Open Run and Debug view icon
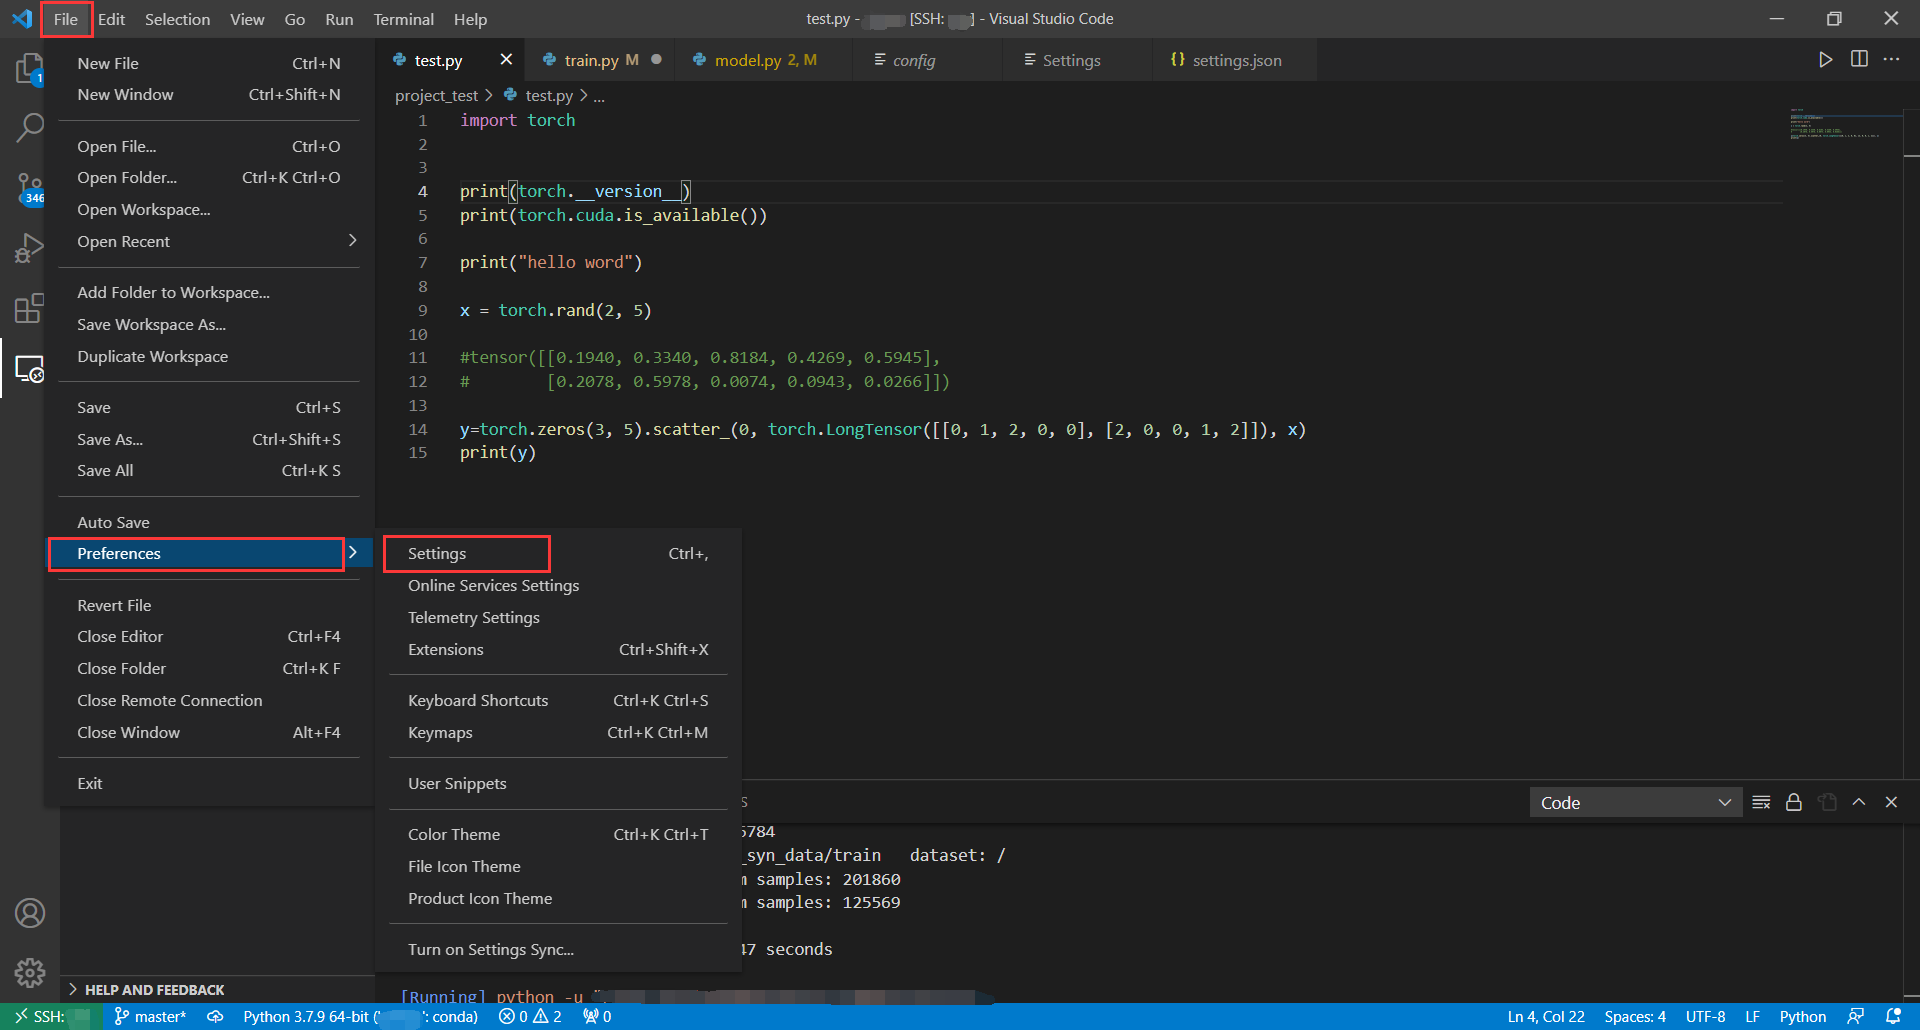The image size is (1920, 1030). tap(30, 248)
